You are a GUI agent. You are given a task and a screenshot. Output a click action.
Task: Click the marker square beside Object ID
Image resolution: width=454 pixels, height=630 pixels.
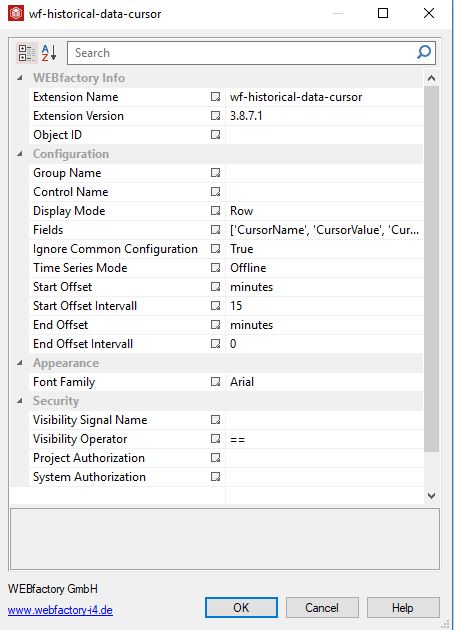(215, 135)
